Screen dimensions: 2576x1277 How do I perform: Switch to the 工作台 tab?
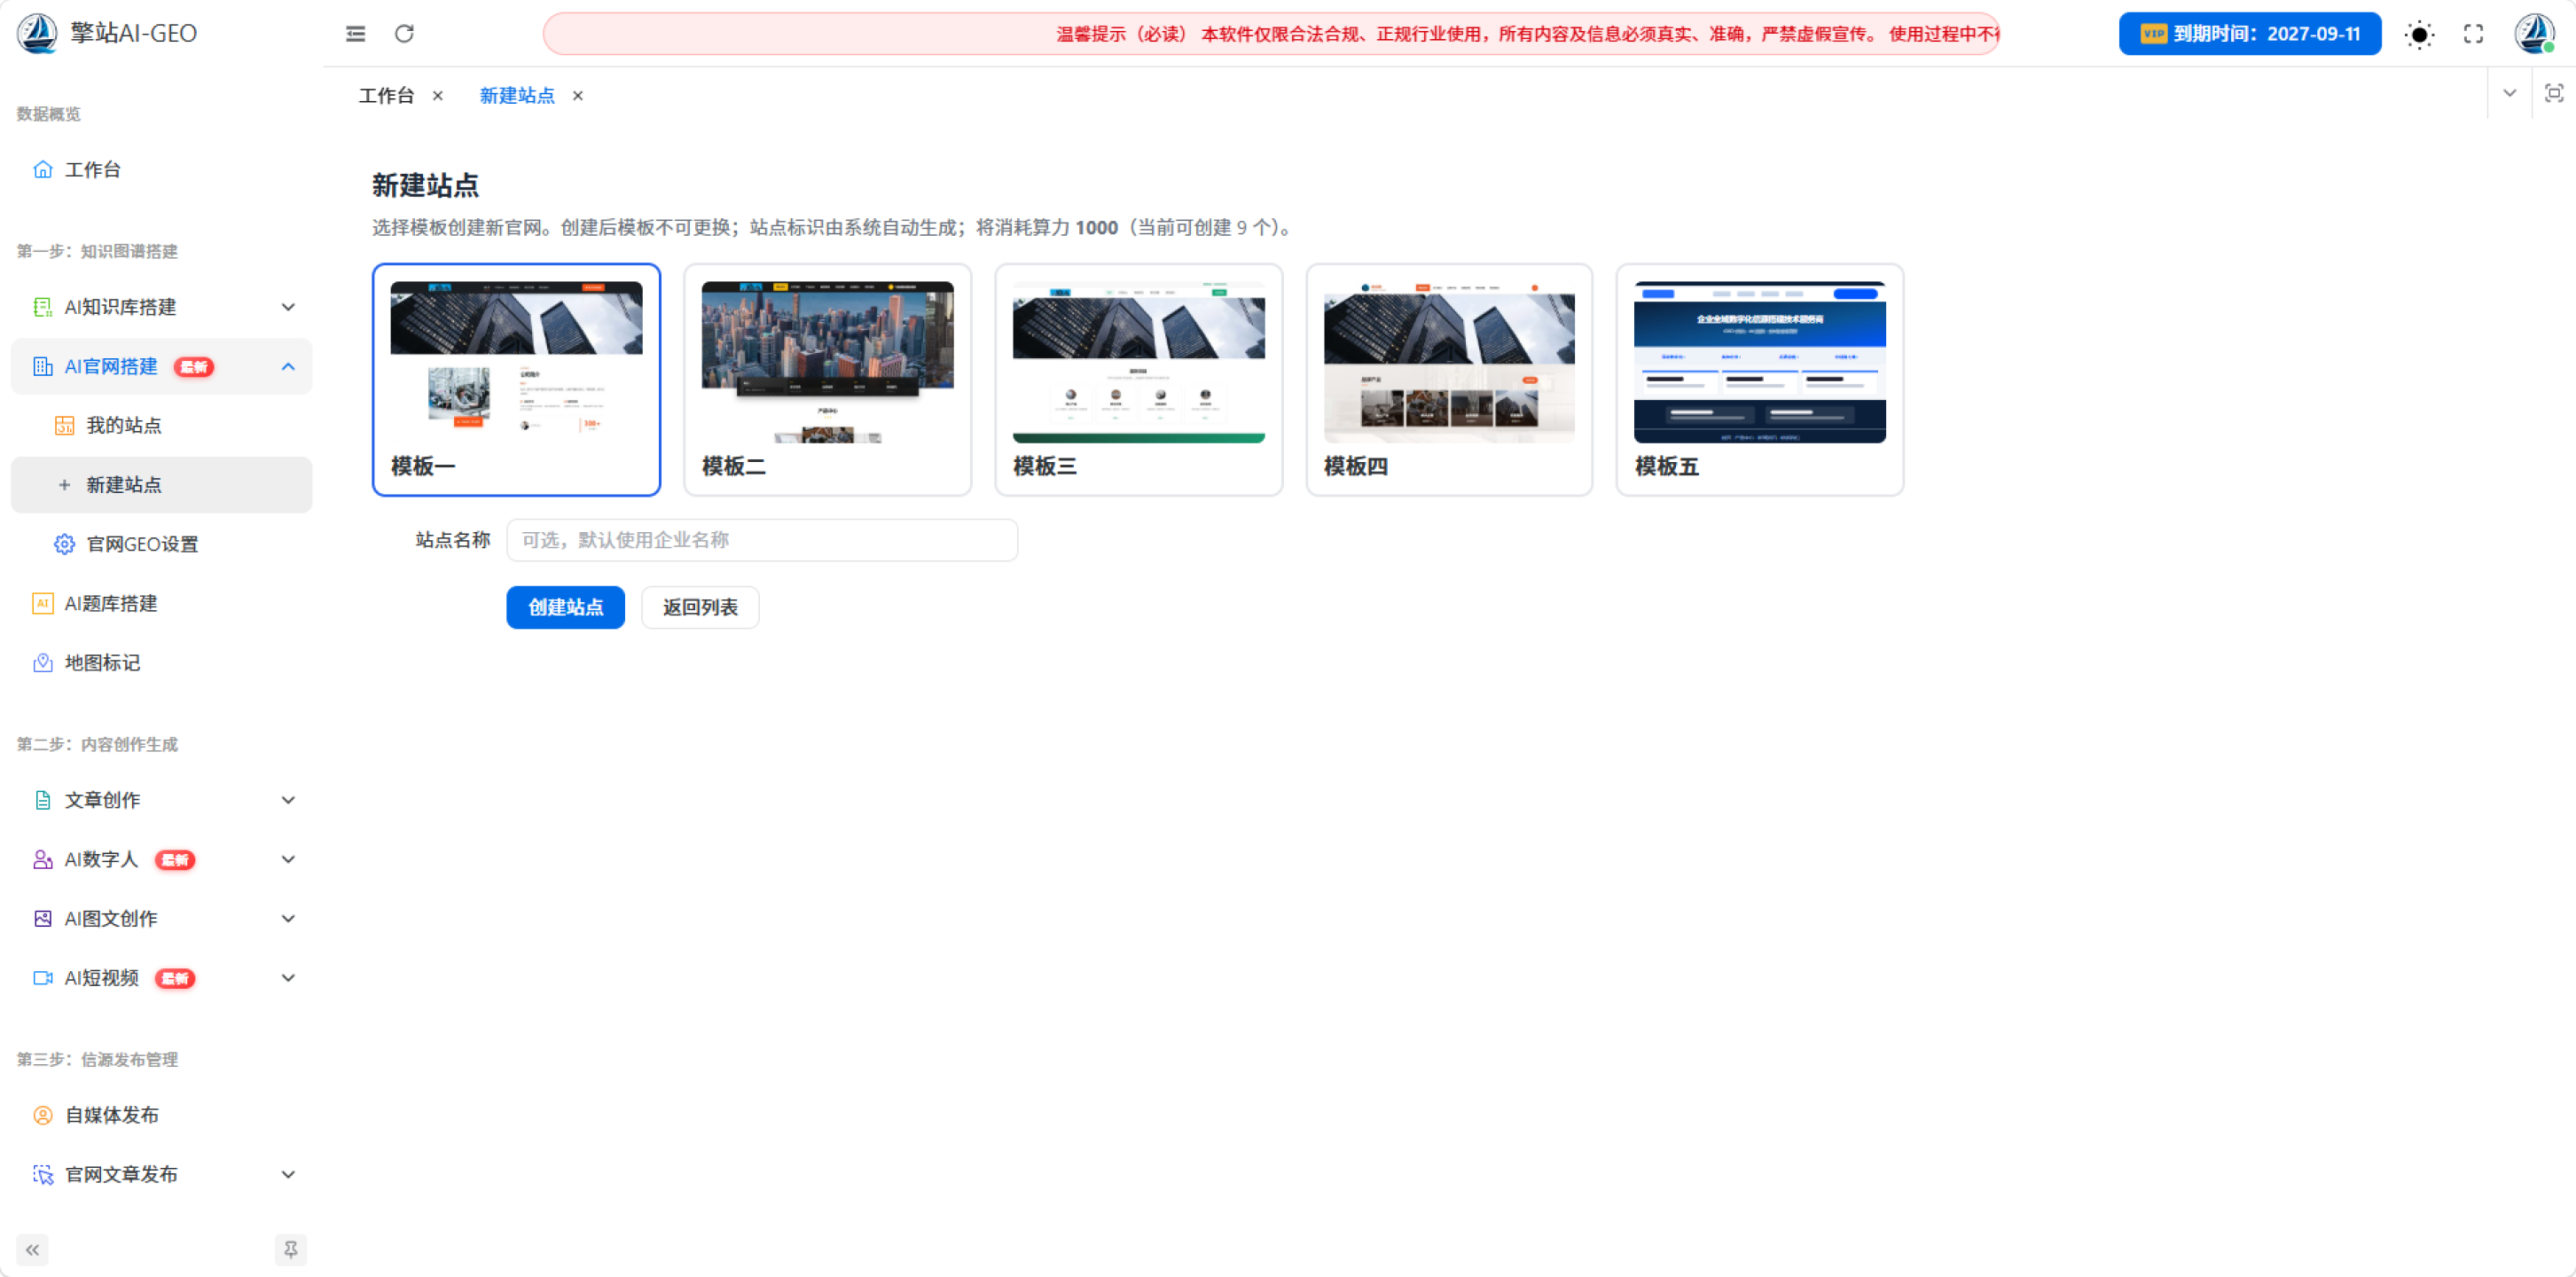(x=387, y=96)
